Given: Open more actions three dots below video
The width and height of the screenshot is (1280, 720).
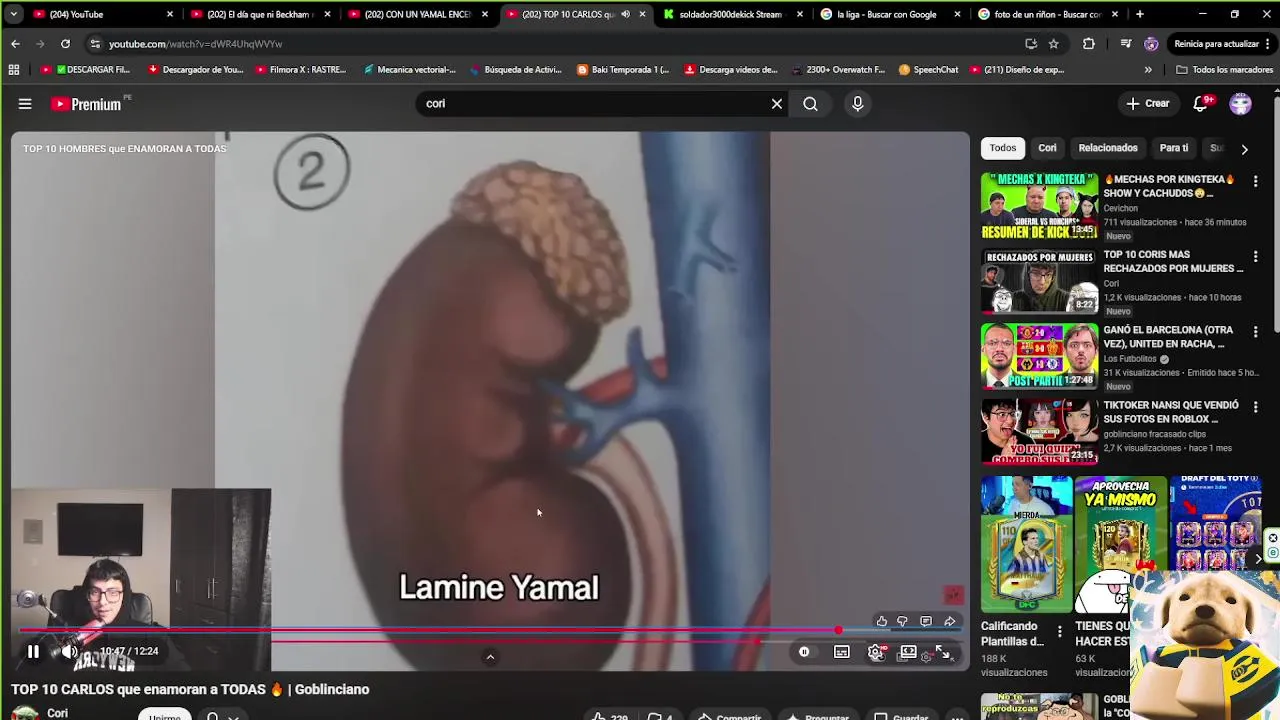Looking at the screenshot, I should click(x=957, y=716).
